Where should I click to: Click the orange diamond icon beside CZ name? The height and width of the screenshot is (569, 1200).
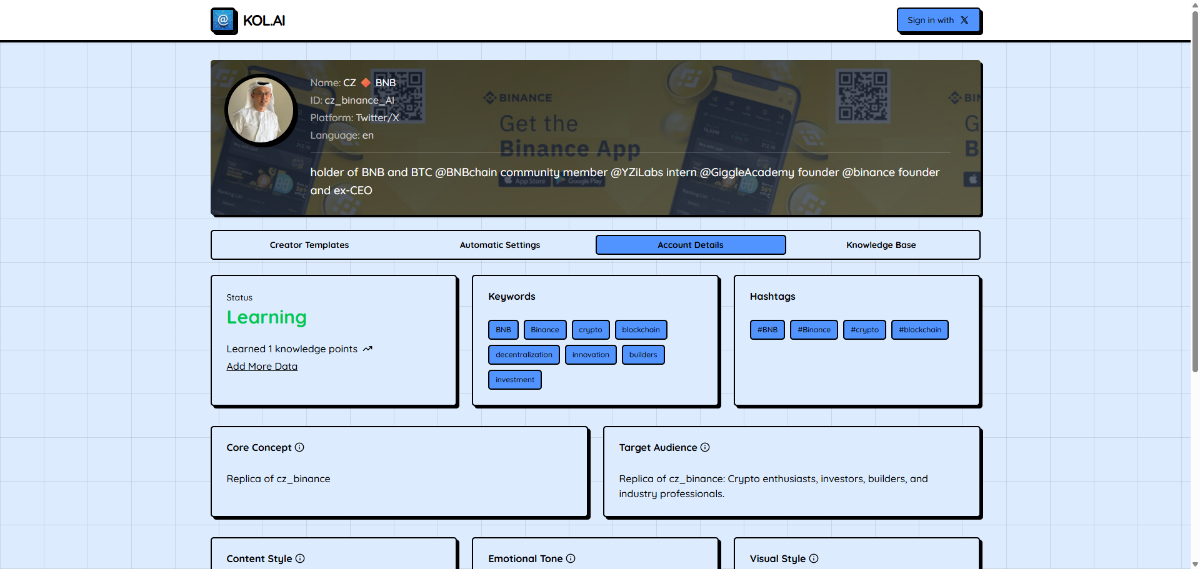pyautogui.click(x=366, y=82)
